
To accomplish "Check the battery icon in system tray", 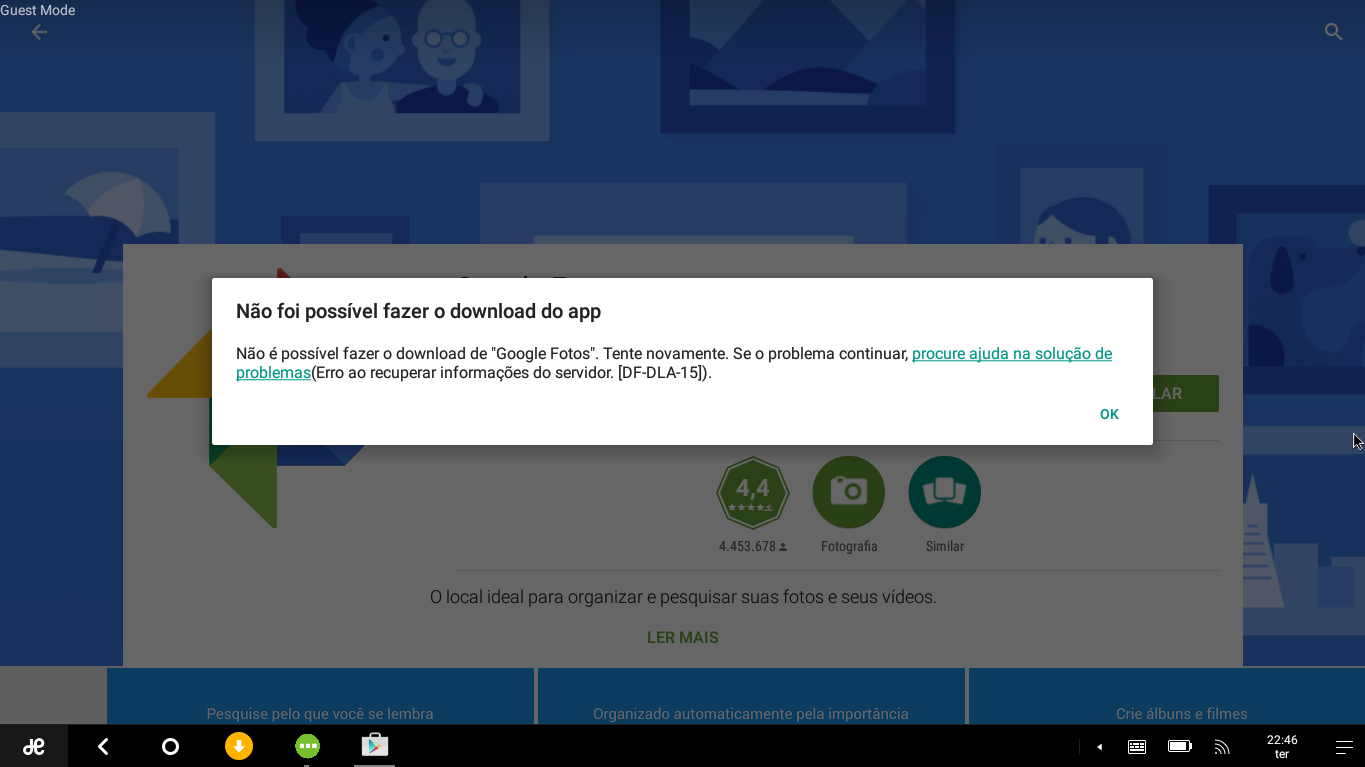I will click(x=1180, y=747).
